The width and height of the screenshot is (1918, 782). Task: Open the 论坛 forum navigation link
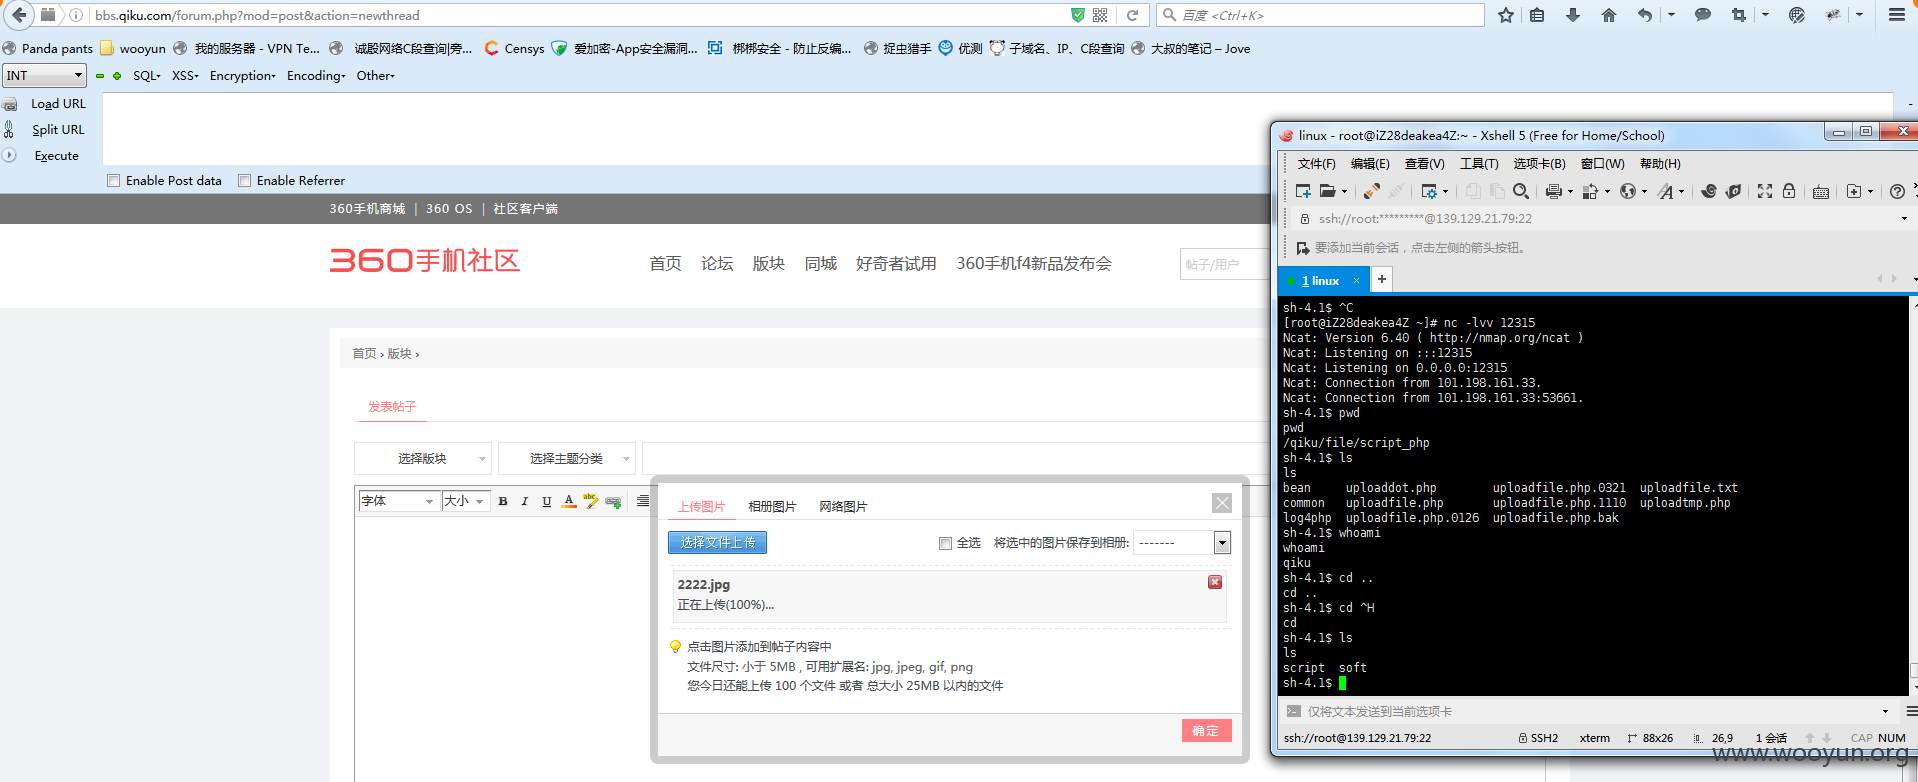pyautogui.click(x=717, y=264)
